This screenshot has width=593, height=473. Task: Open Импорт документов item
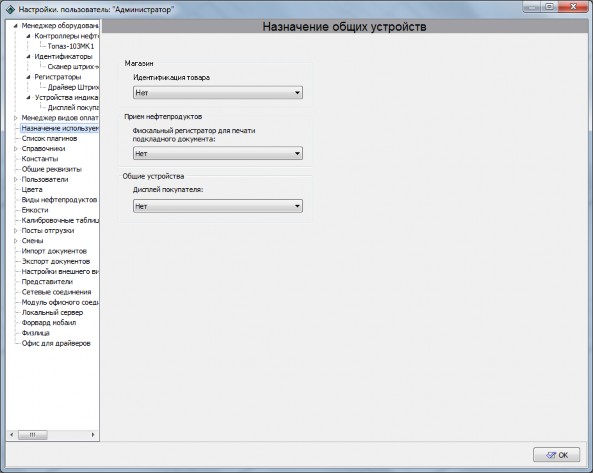point(54,251)
